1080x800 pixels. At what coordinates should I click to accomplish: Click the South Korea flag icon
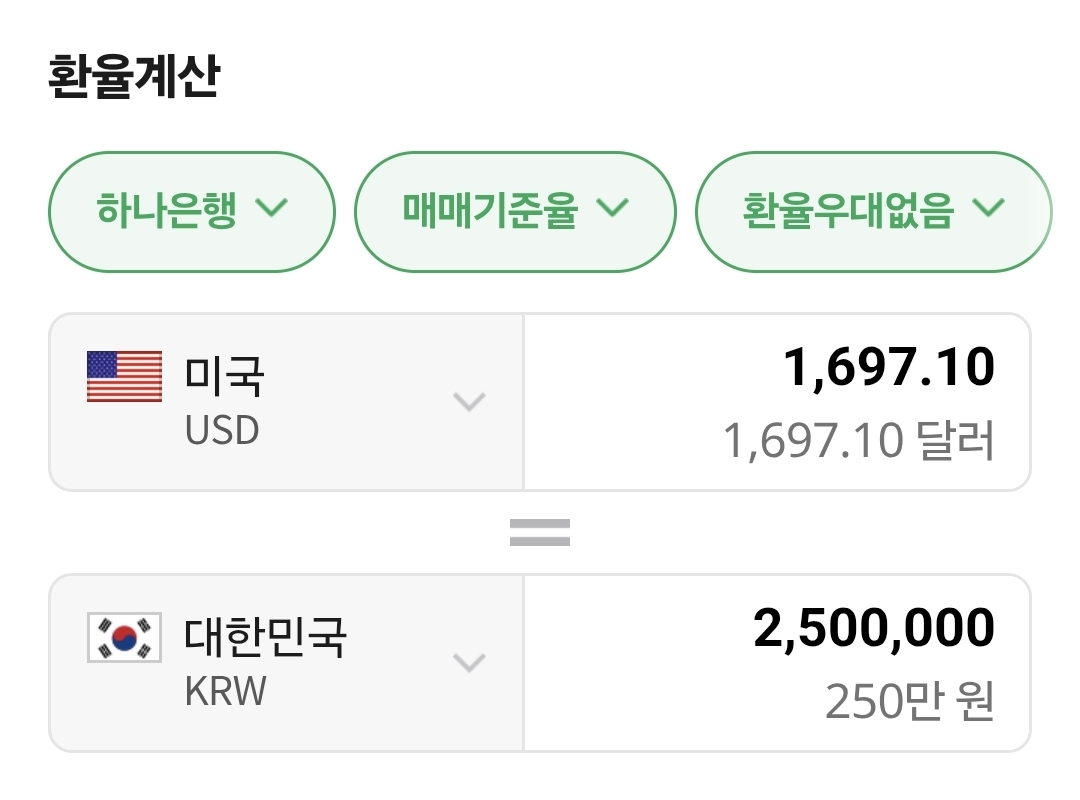pyautogui.click(x=124, y=637)
